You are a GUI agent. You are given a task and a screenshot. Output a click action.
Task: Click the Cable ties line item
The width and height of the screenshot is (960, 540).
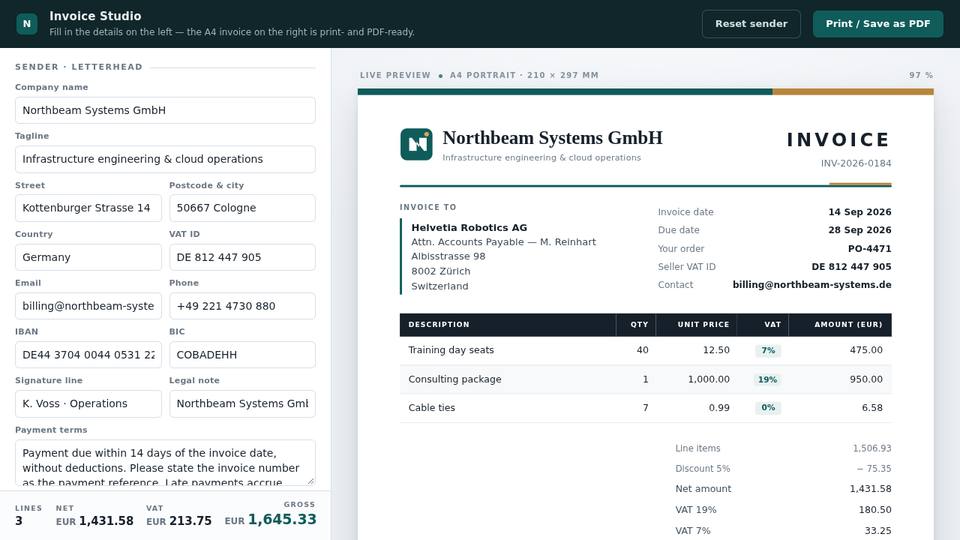tap(432, 408)
